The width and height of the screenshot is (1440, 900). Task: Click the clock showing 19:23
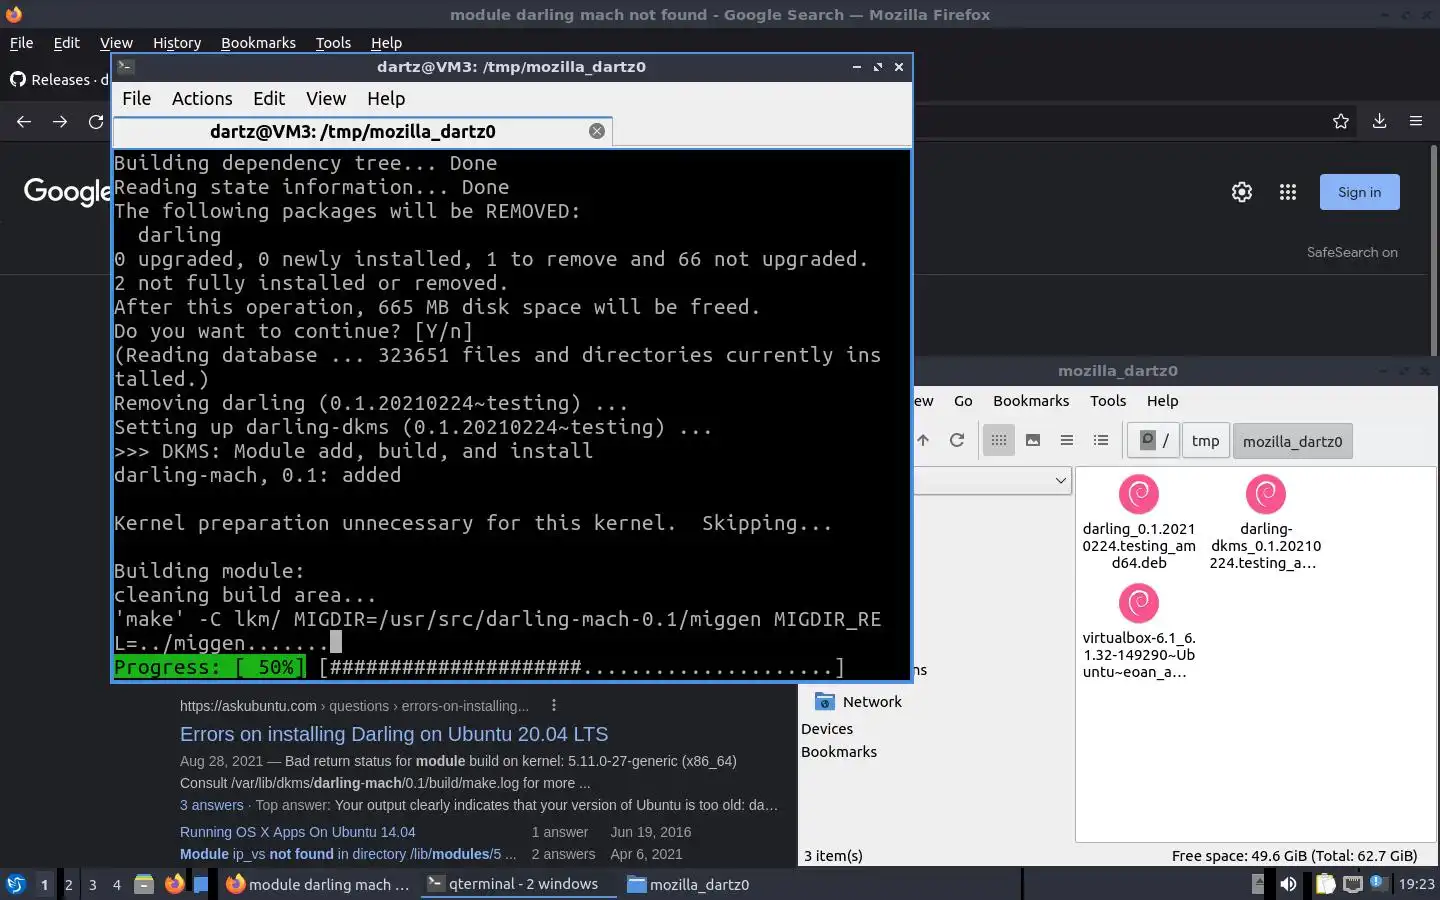pyautogui.click(x=1416, y=884)
